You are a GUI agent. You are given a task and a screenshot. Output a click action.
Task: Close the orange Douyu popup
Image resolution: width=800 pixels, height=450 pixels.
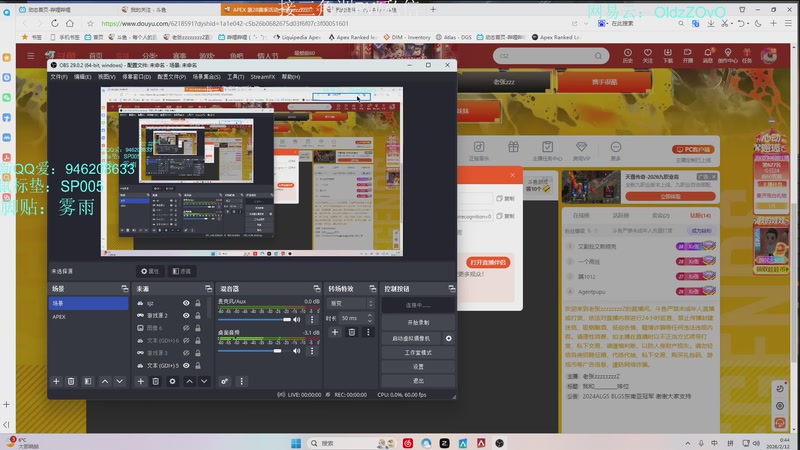[x=512, y=175]
